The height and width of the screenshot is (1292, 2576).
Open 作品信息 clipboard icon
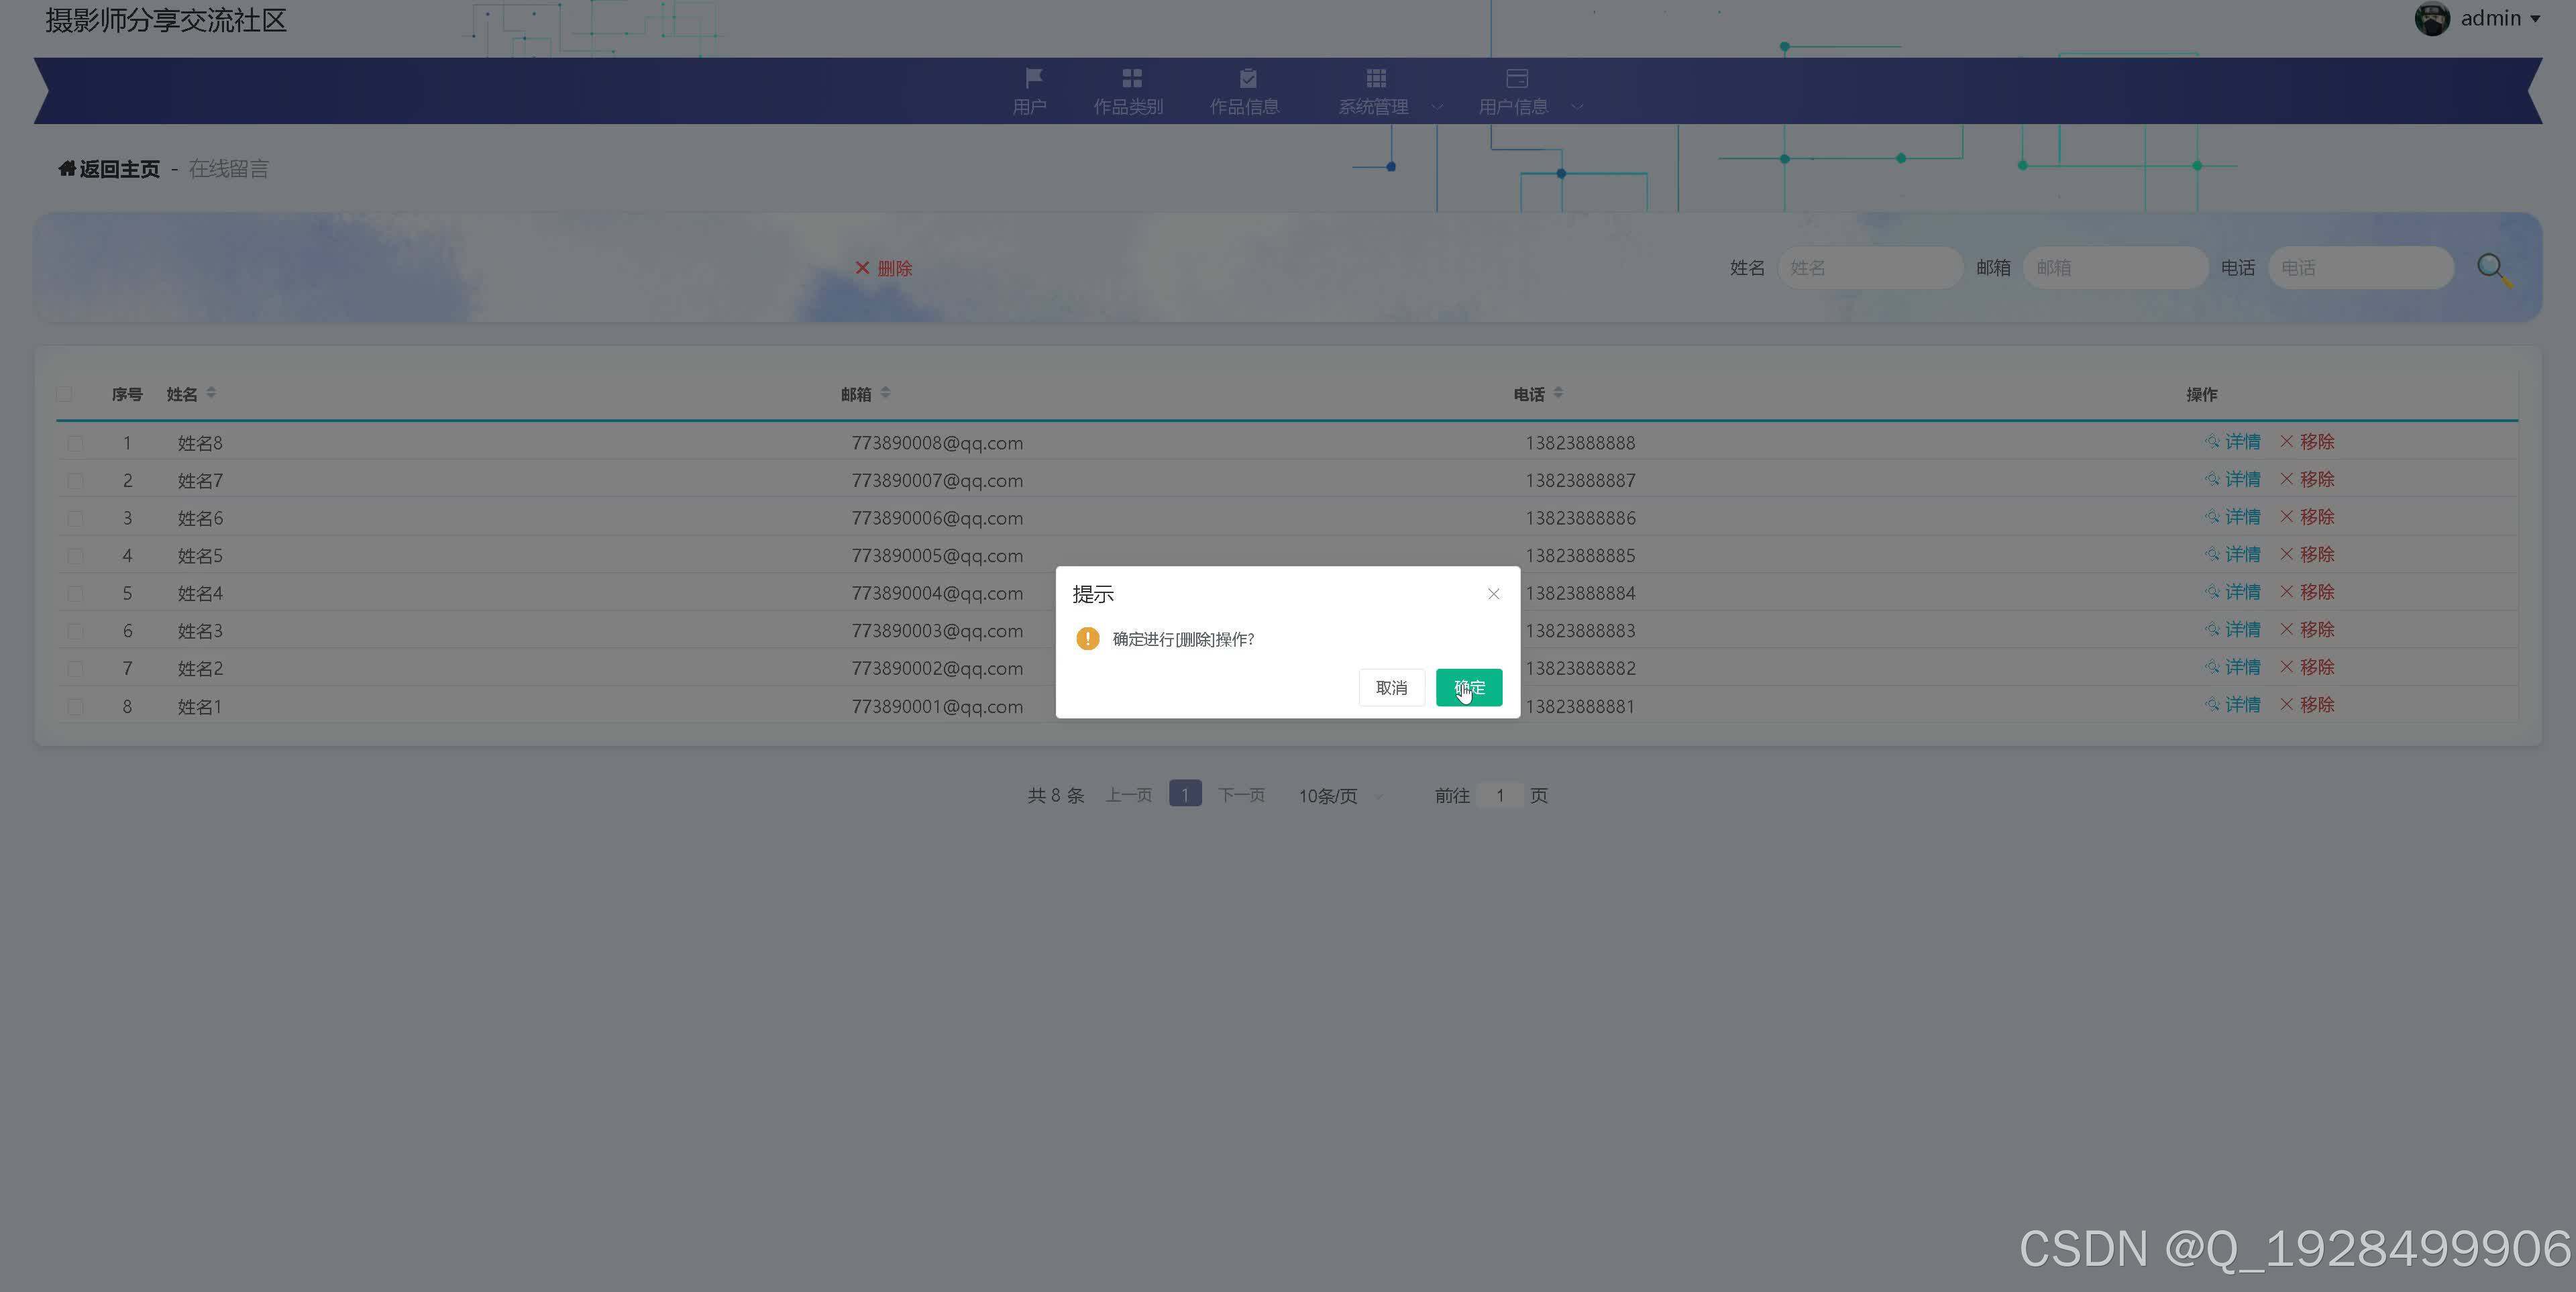[x=1247, y=78]
